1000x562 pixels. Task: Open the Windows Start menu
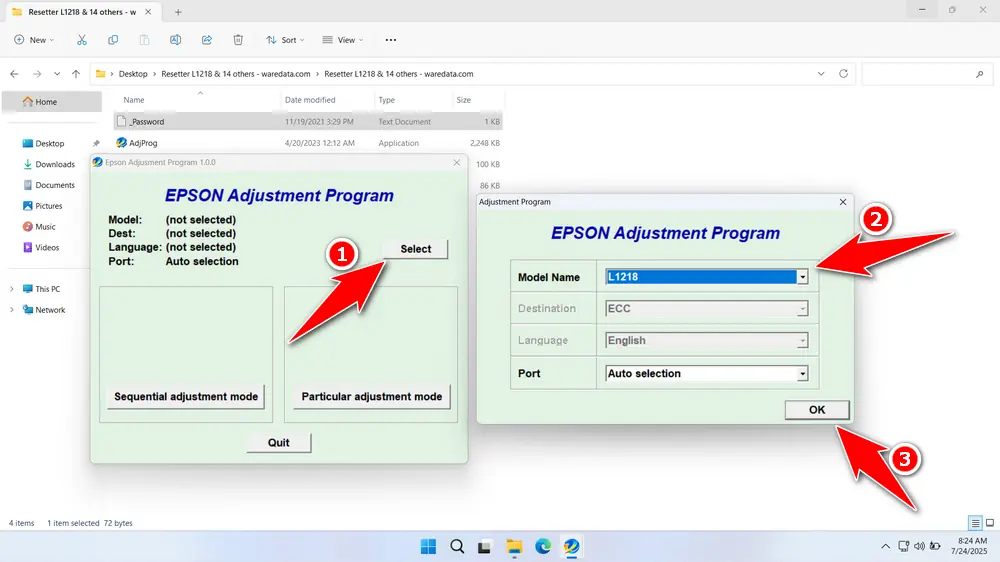click(429, 547)
